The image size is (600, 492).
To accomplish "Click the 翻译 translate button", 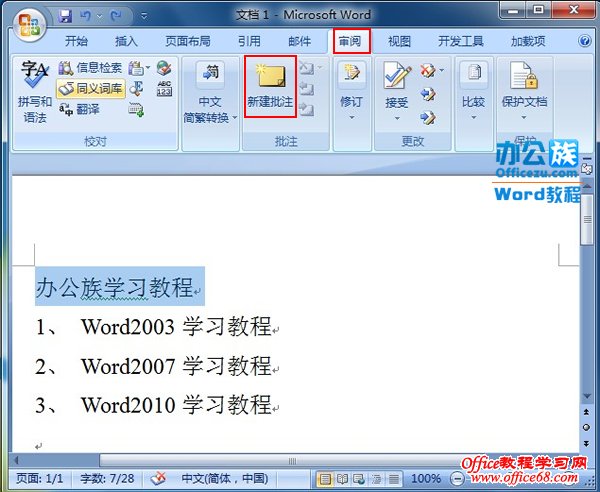I will (79, 109).
